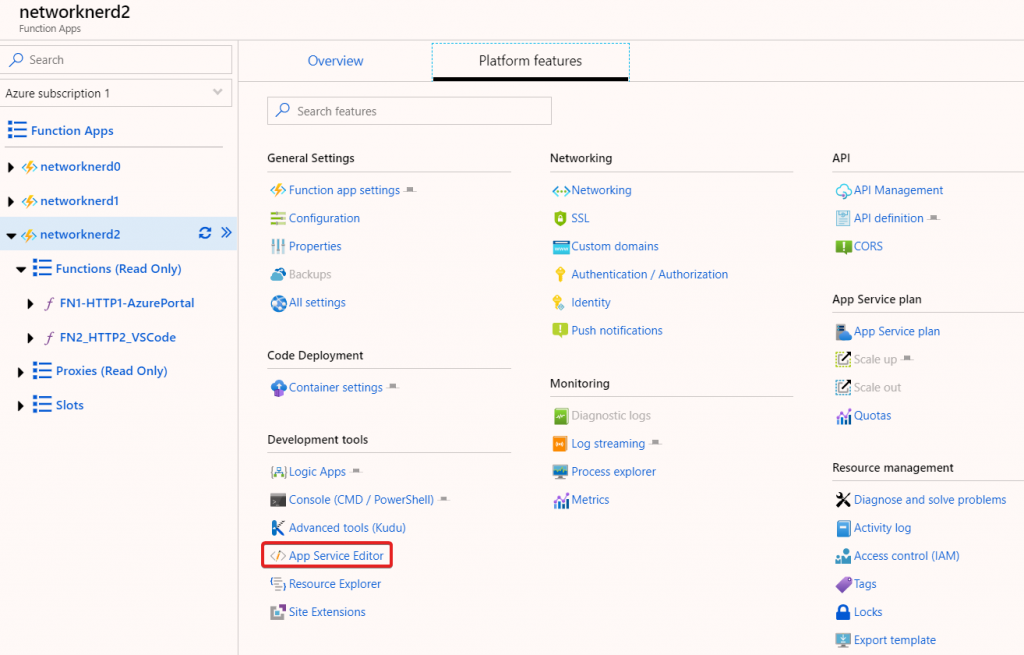Screen dimensions: 1024x655
Task: Click the Configuration bars icon
Action: (278, 218)
